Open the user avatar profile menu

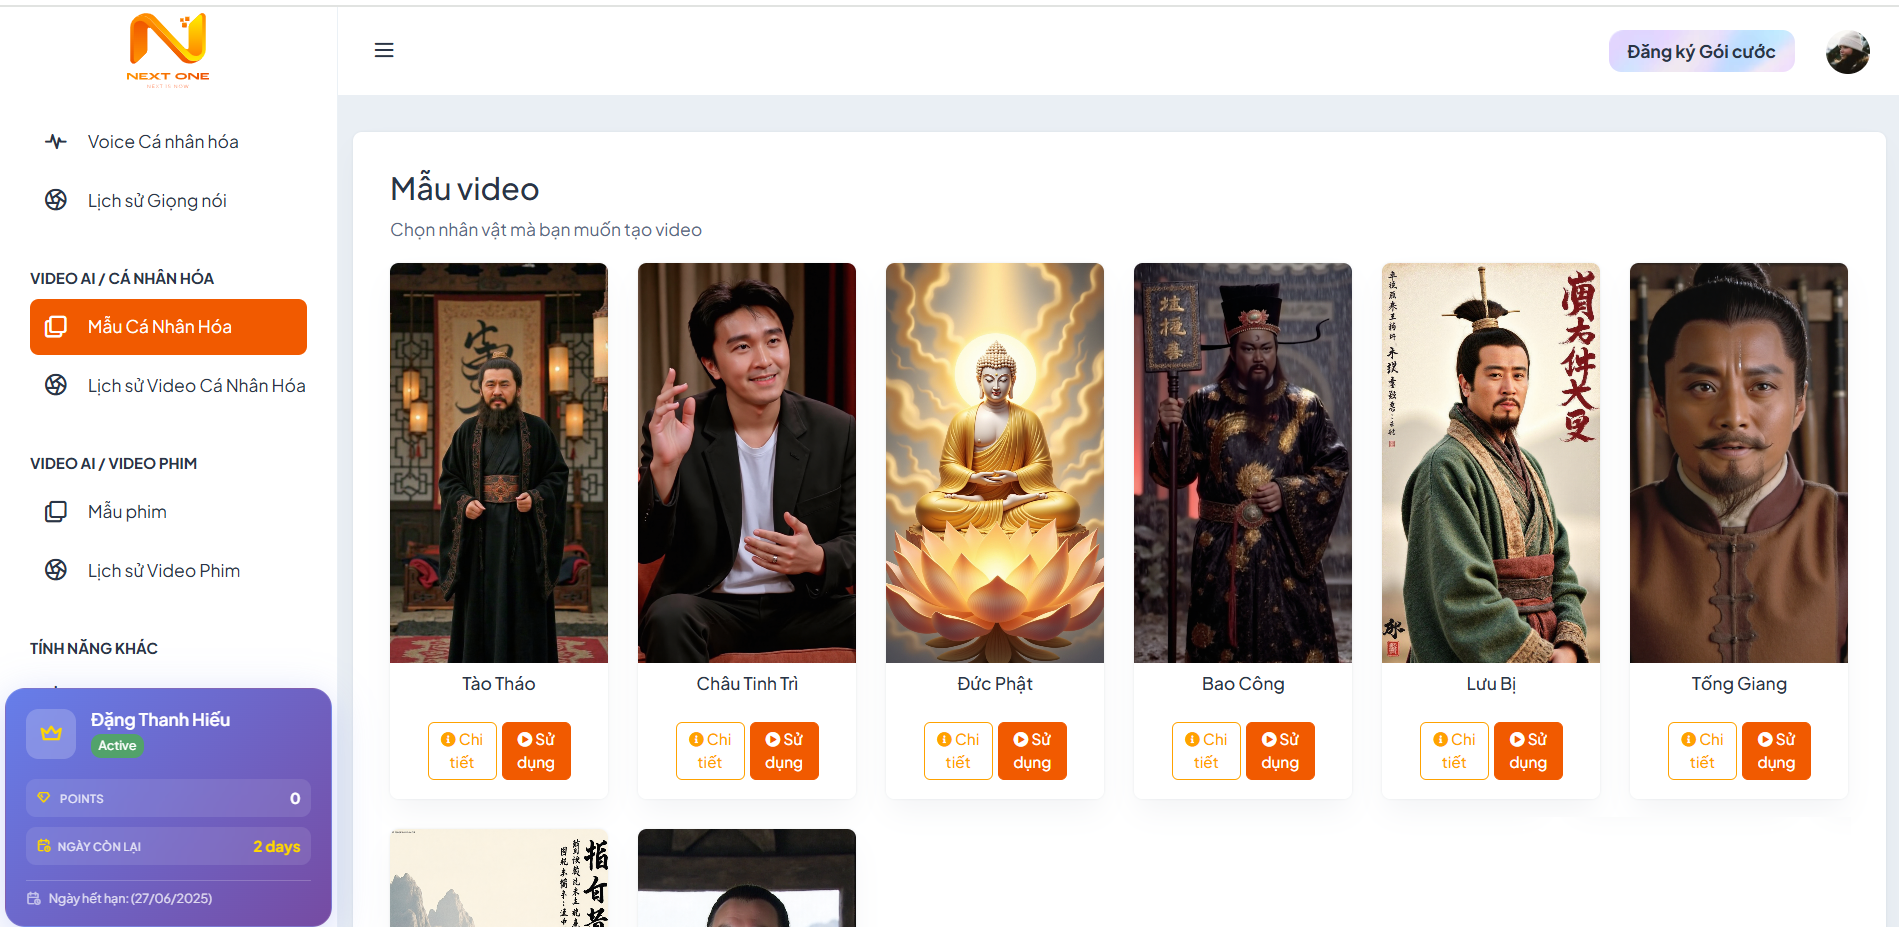pos(1847,52)
